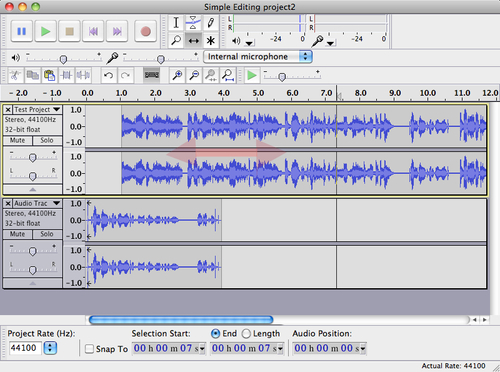Viewport: 500px width, 372px height.
Task: Click the Sync-Lock tracks icon
Action: click(x=152, y=75)
